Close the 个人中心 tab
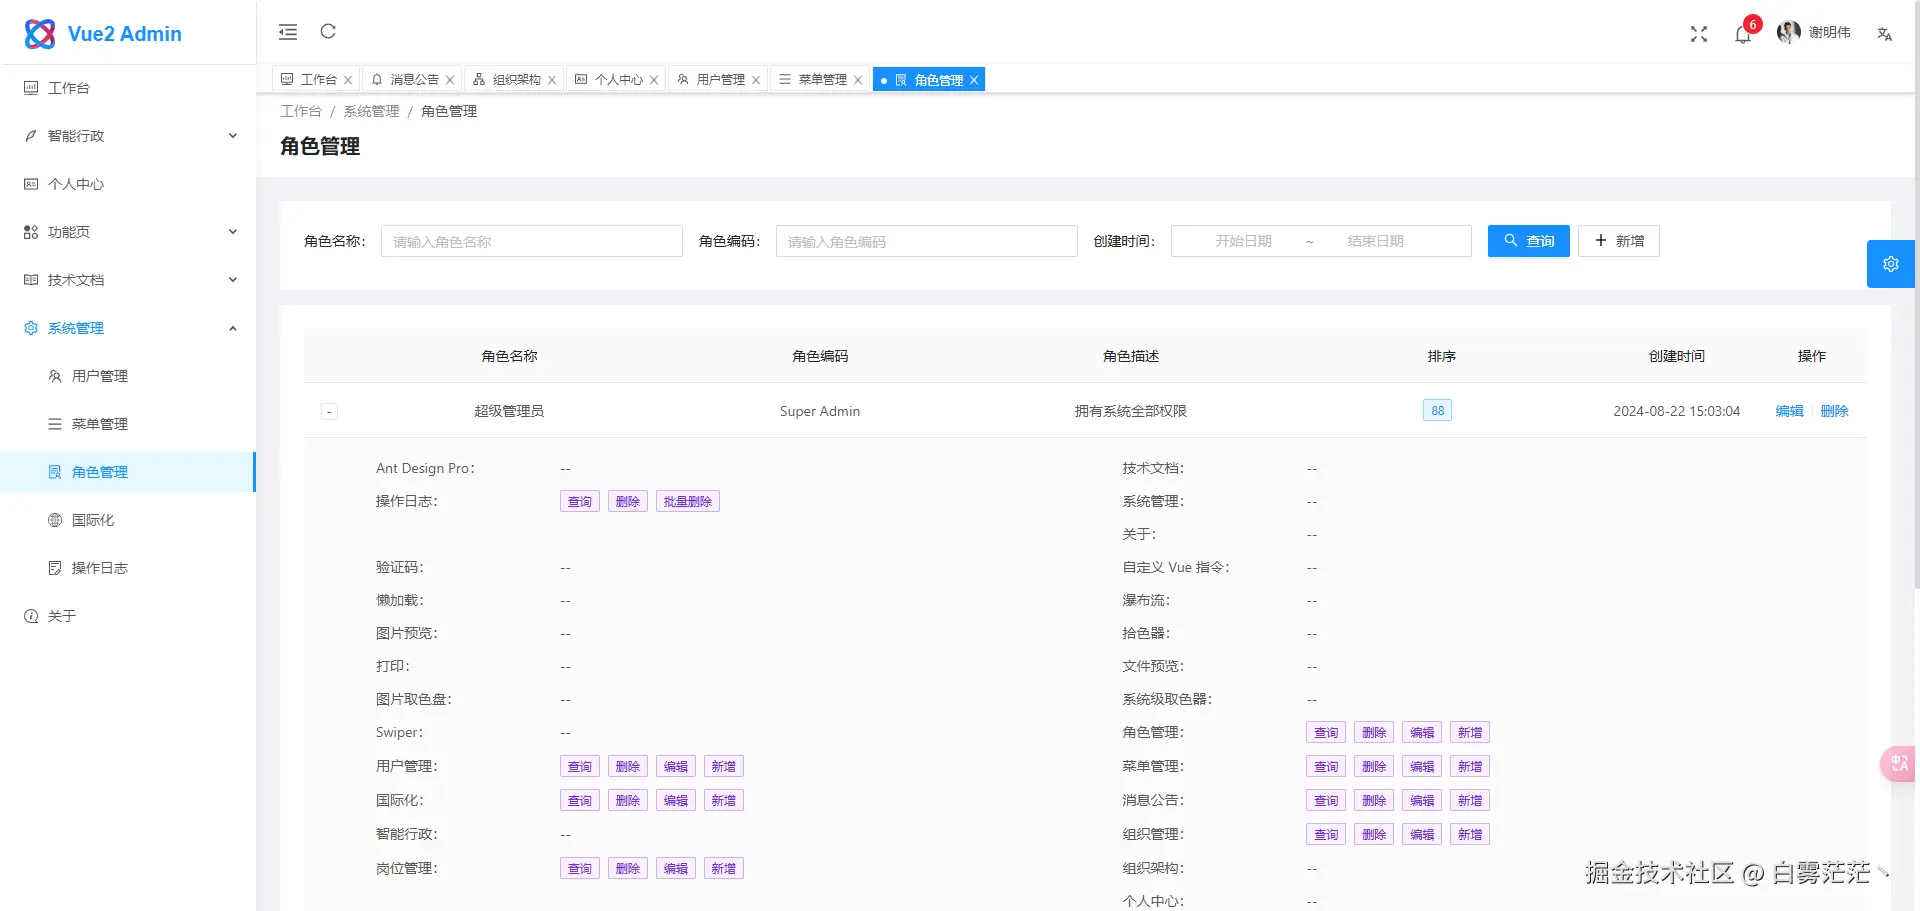The image size is (1920, 911). point(654,80)
